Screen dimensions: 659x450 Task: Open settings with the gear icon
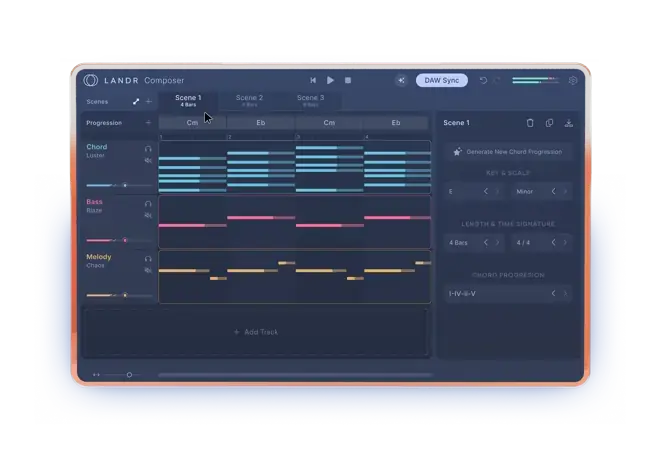573,80
